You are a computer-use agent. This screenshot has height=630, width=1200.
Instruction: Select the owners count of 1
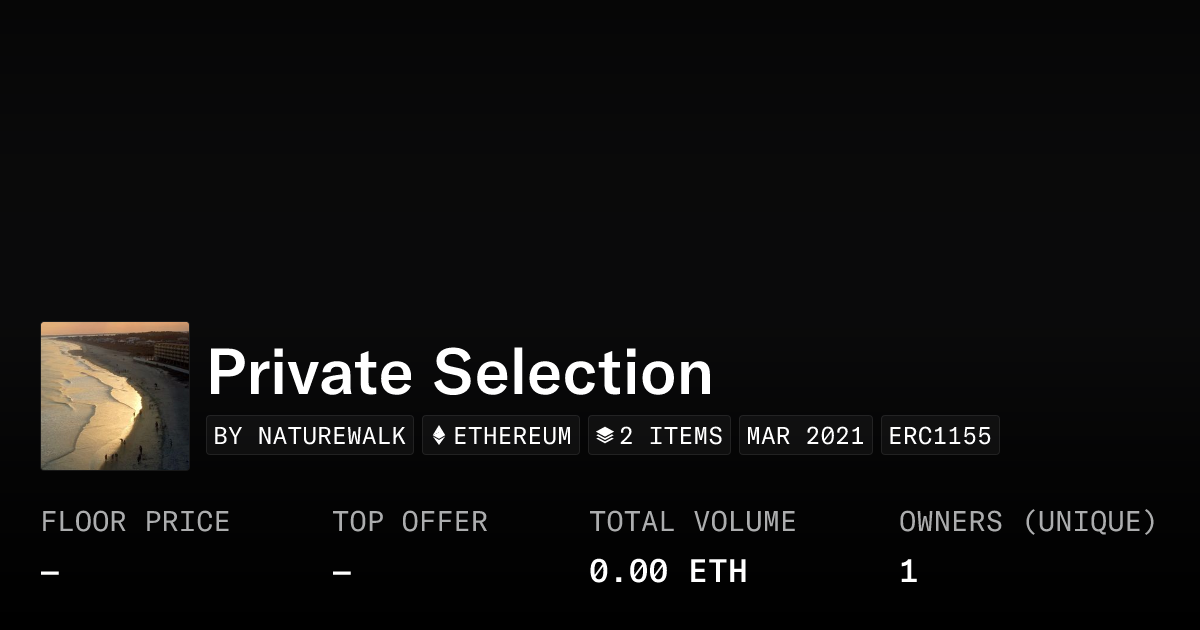[908, 572]
